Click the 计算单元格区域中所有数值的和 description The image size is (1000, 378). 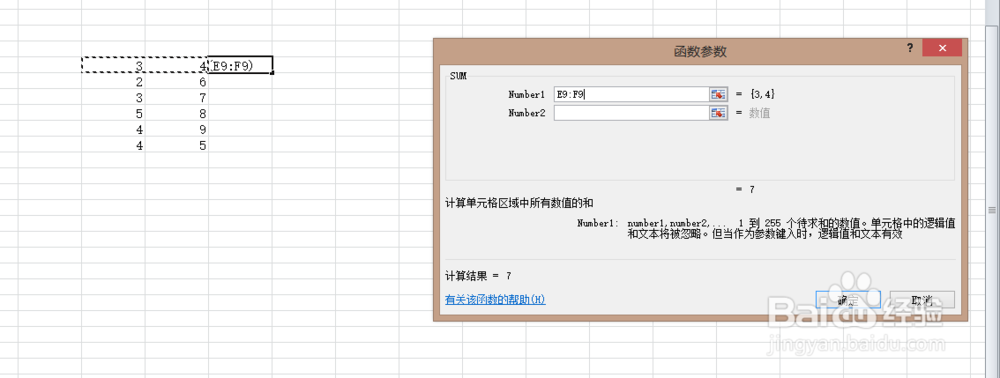[x=519, y=203]
